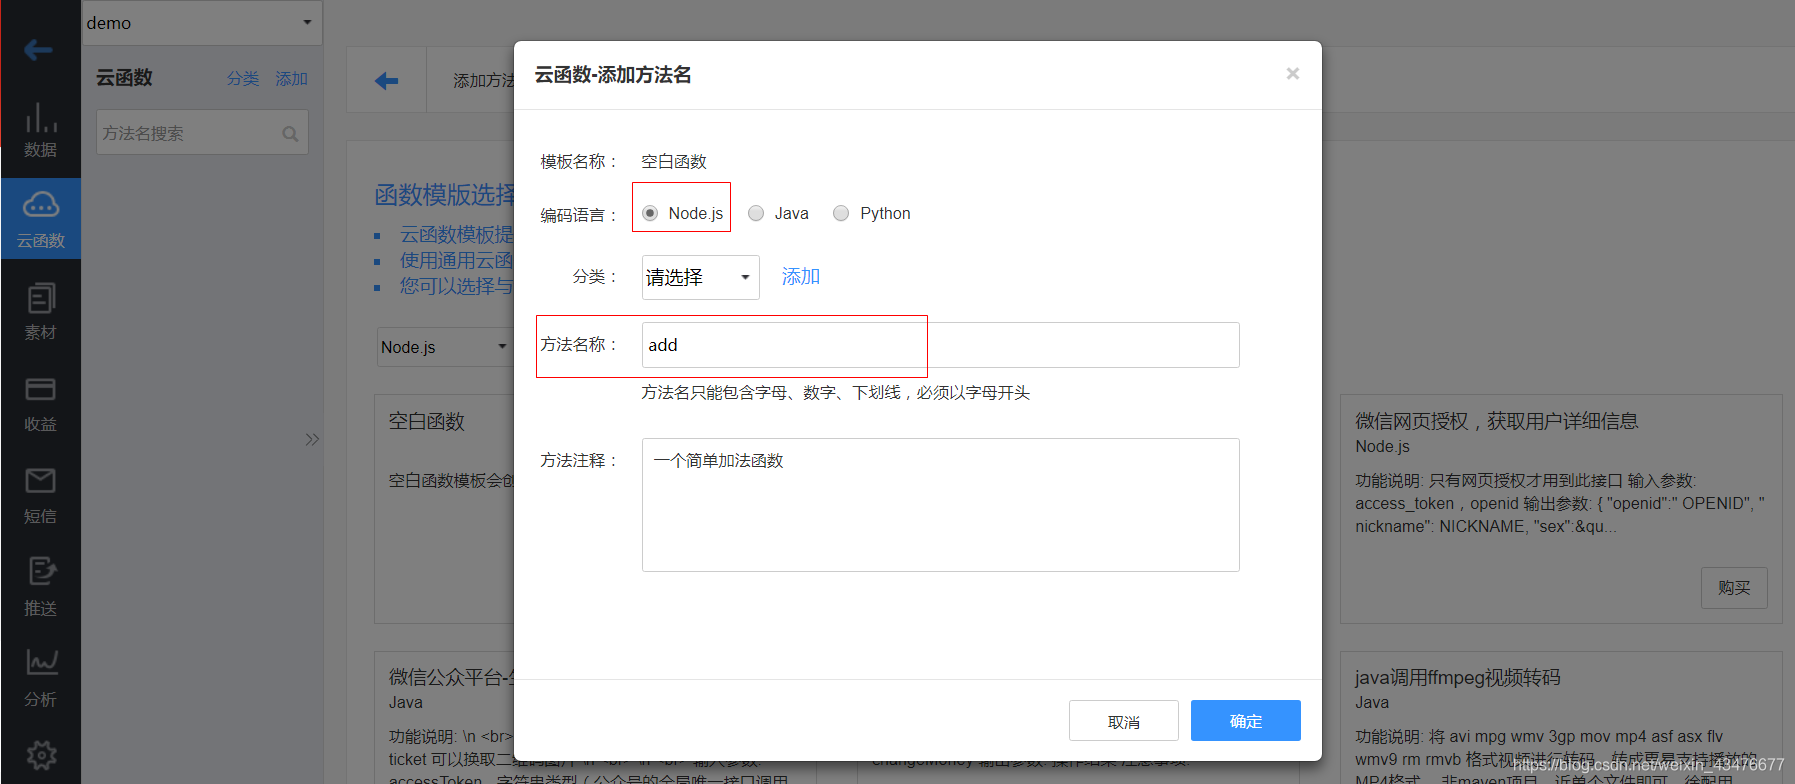
Task: Open the demo project dropdown
Action: [x=202, y=22]
